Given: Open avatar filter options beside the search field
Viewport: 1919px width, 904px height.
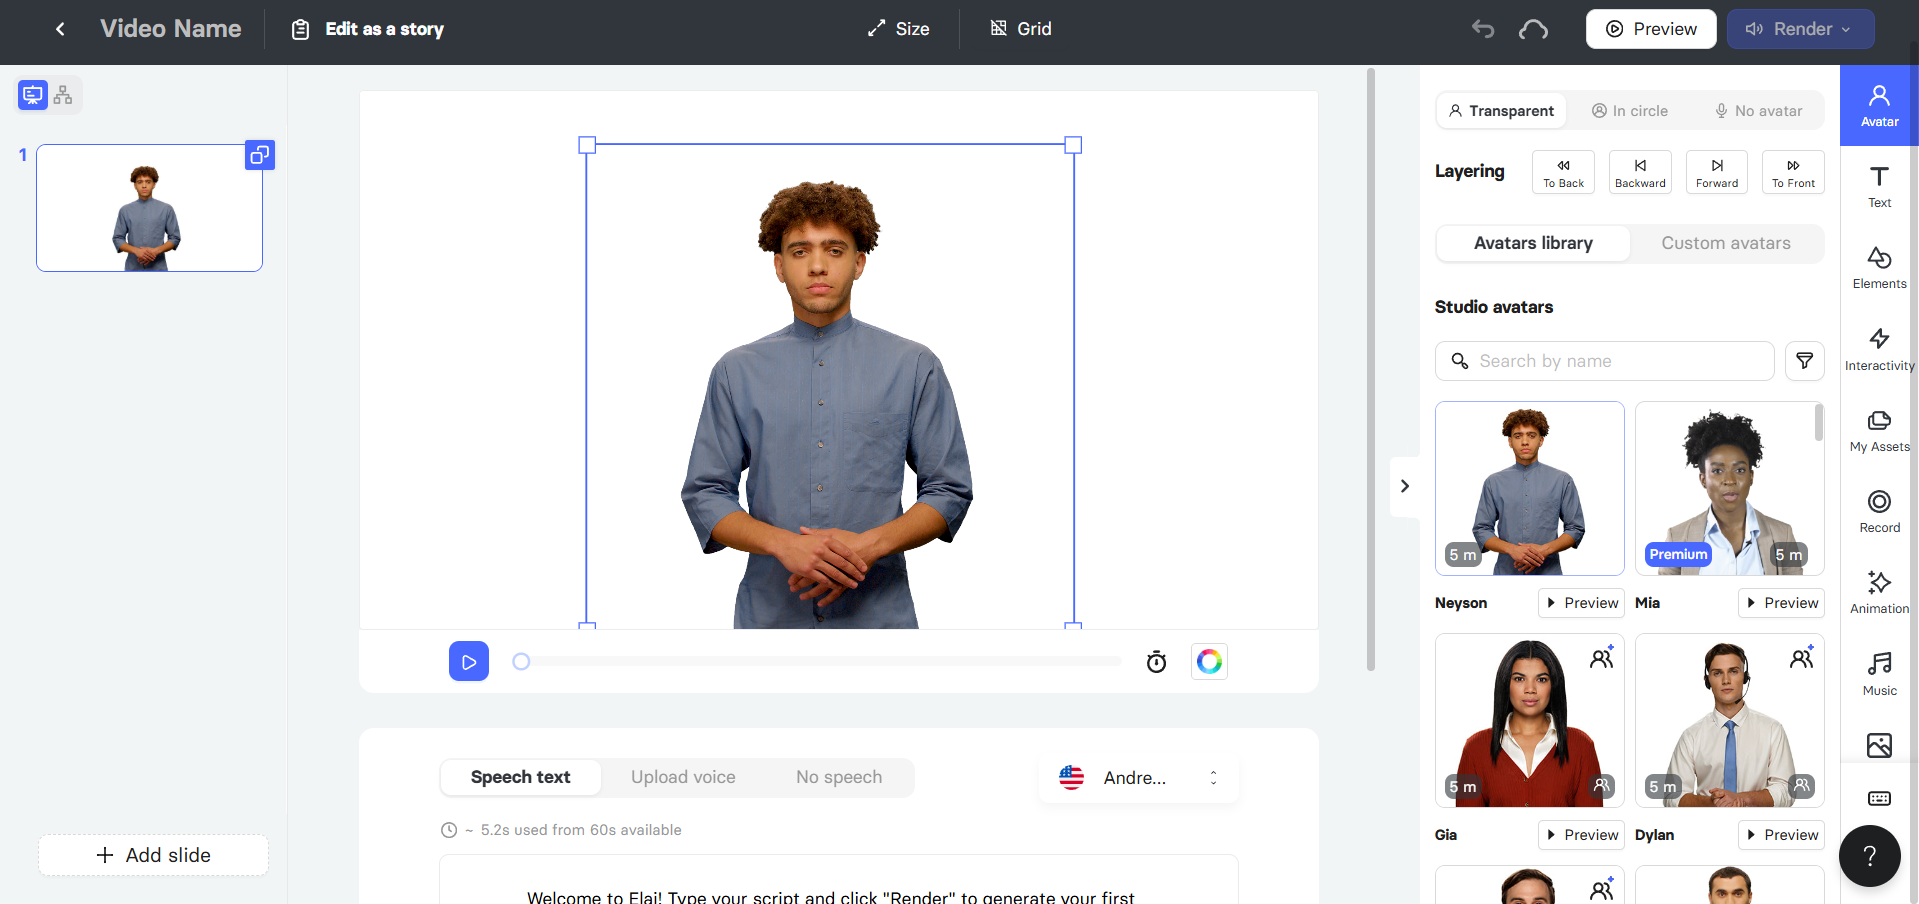Looking at the screenshot, I should tap(1804, 361).
